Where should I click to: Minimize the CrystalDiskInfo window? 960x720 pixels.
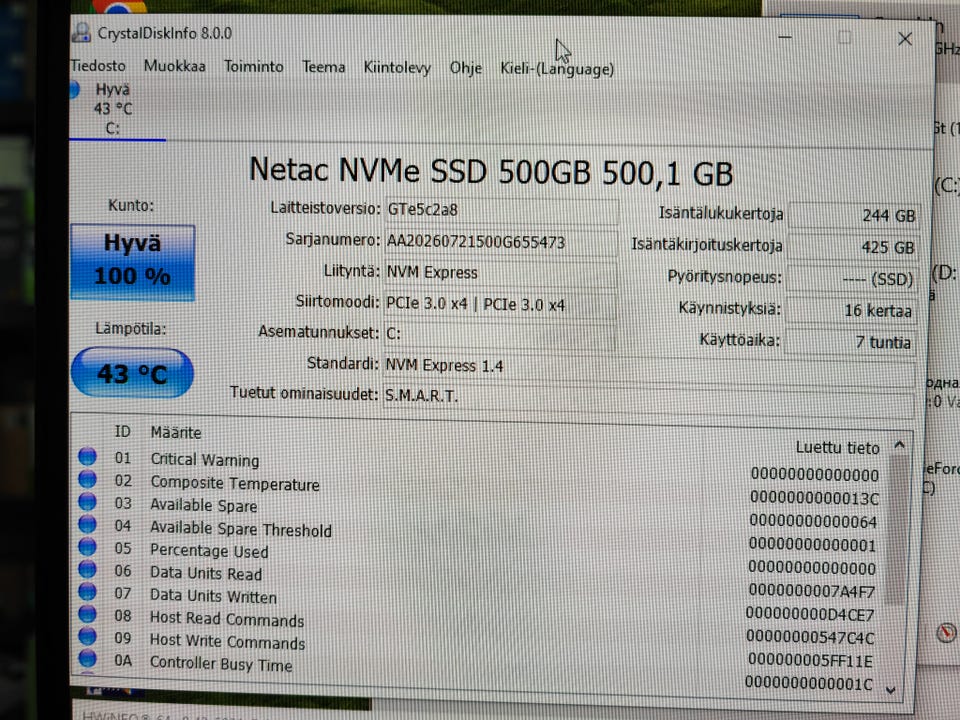tap(785, 37)
